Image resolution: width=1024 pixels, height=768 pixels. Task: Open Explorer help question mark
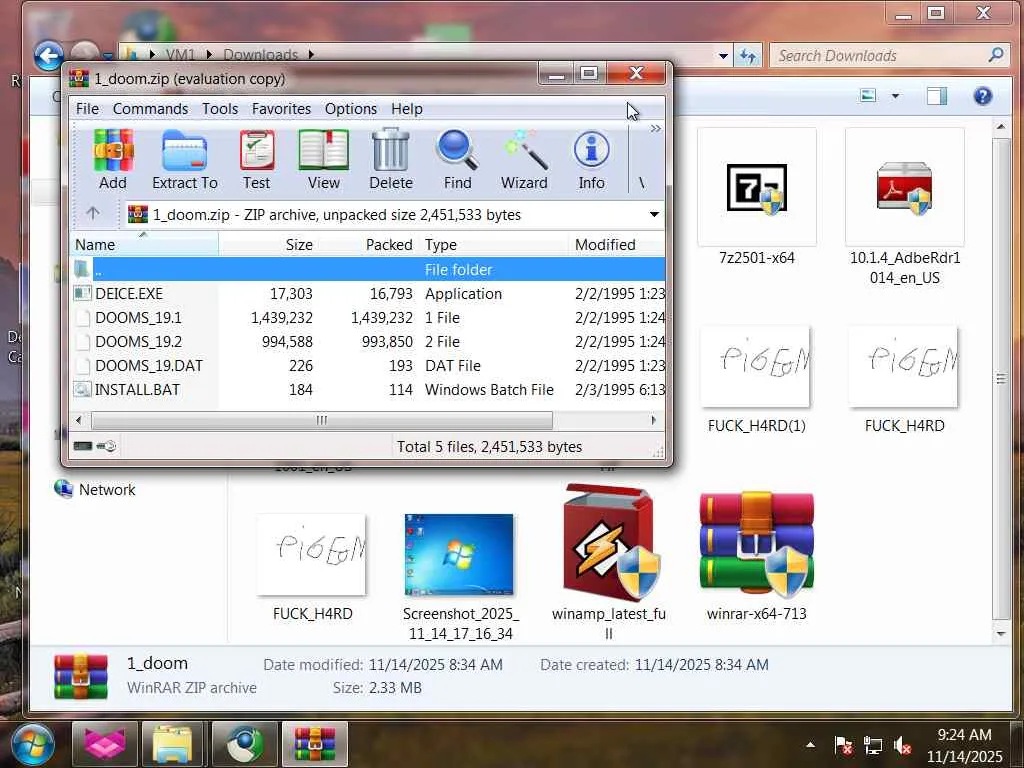pyautogui.click(x=982, y=96)
